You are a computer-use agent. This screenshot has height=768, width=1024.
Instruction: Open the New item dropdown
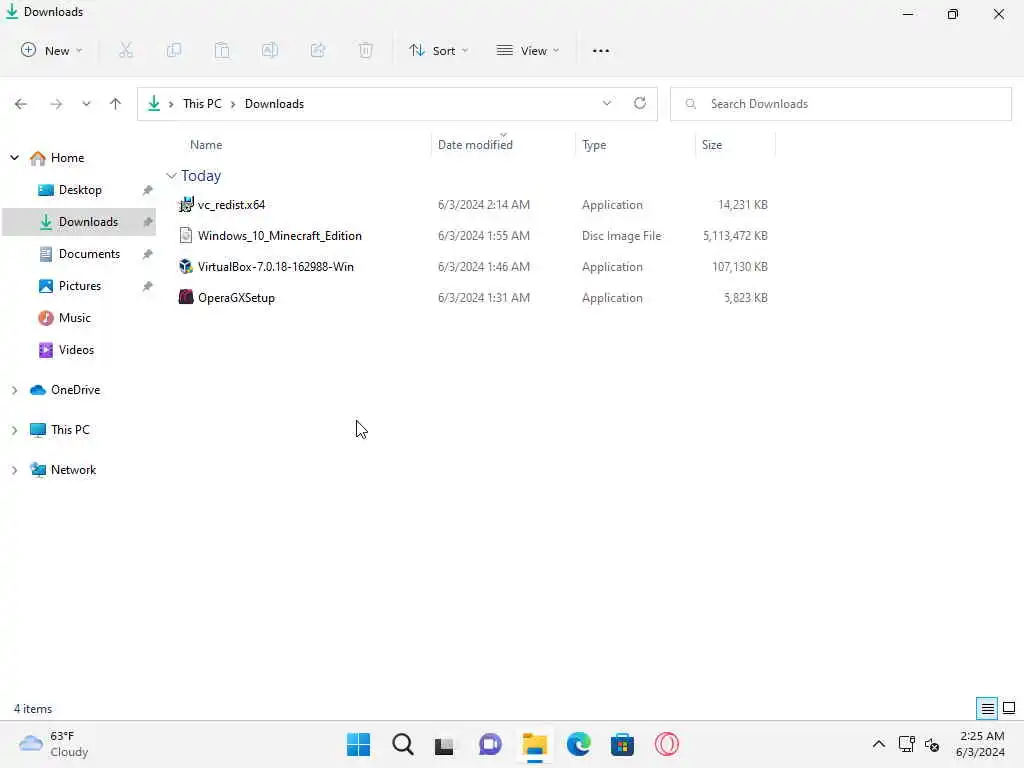click(52, 50)
